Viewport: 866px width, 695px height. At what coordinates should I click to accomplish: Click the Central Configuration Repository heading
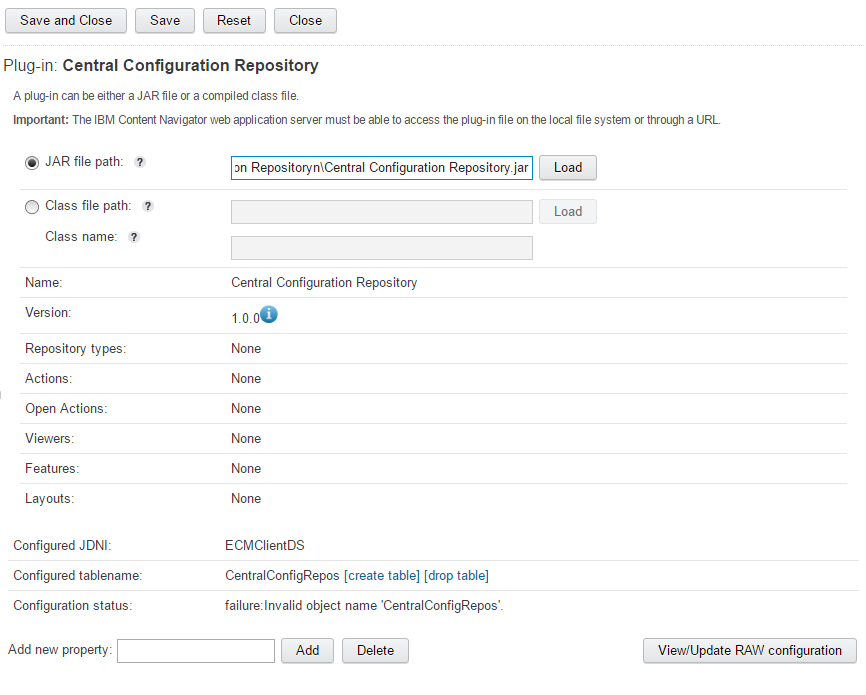coord(191,65)
